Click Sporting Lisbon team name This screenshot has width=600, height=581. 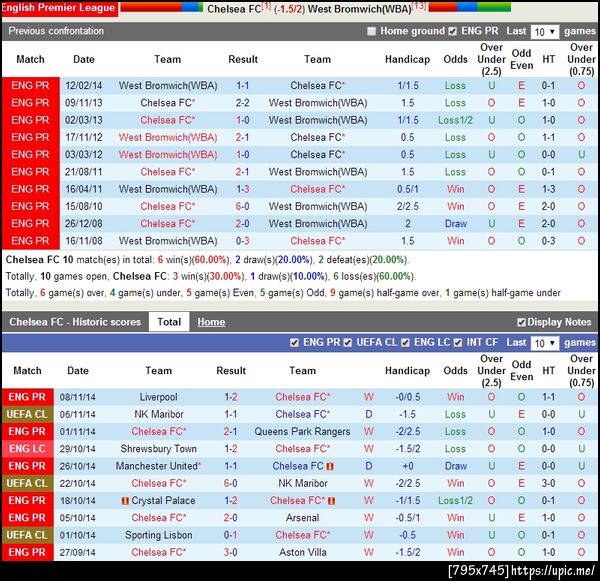pos(158,535)
